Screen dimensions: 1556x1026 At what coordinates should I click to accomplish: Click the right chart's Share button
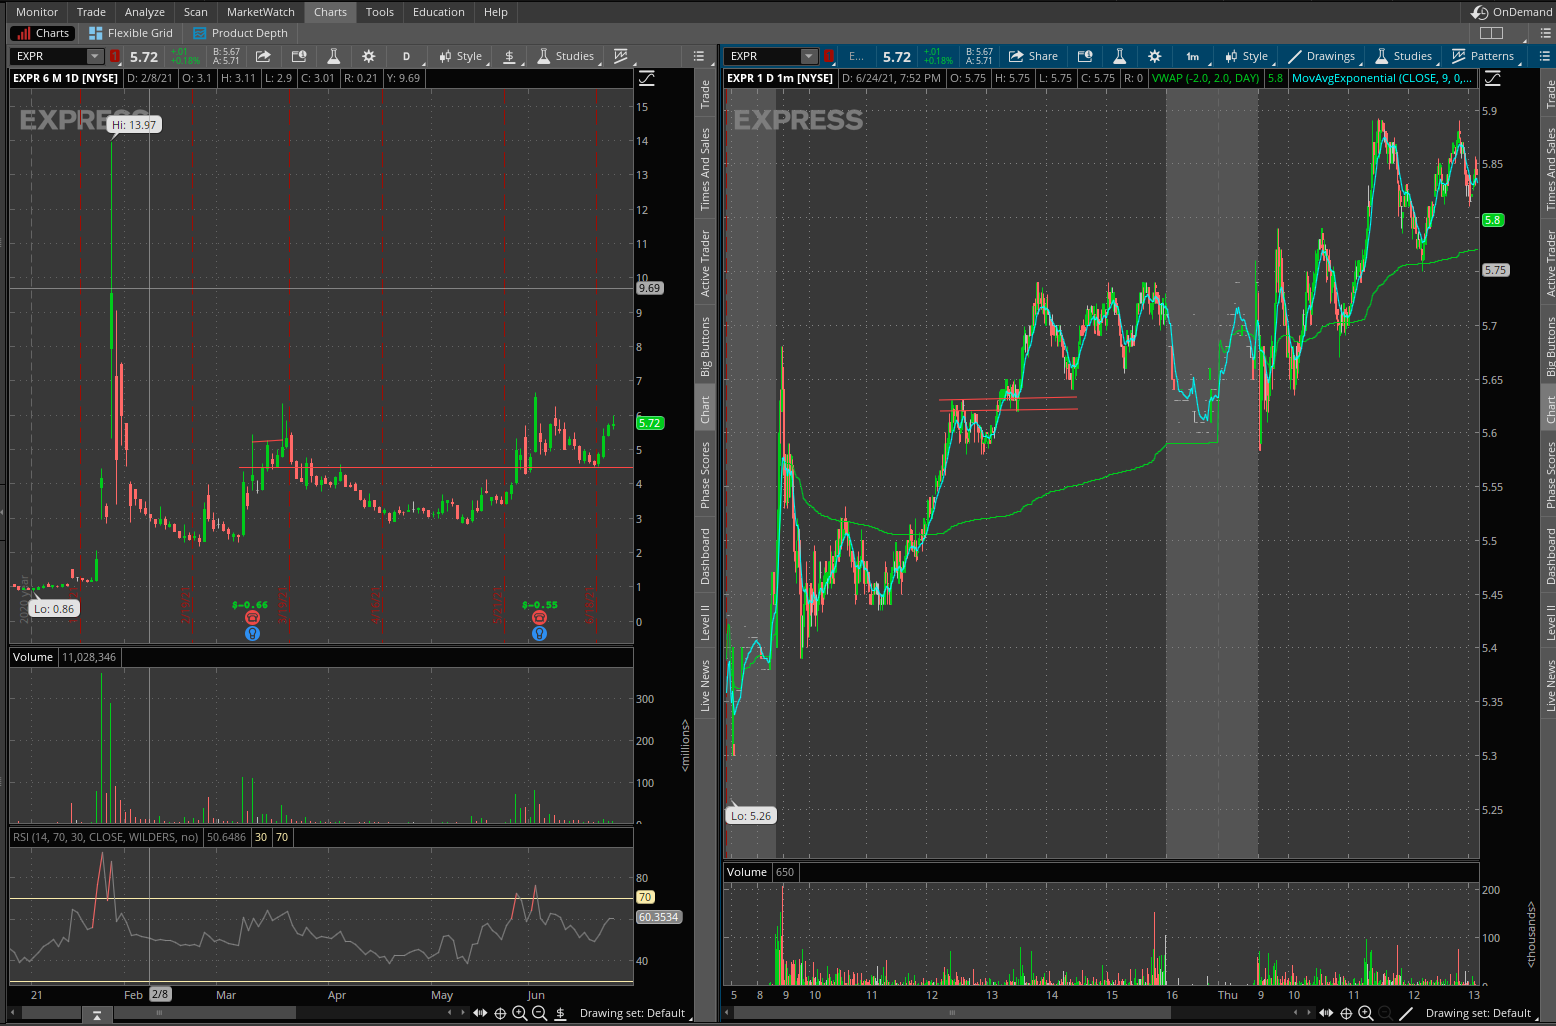[1033, 56]
